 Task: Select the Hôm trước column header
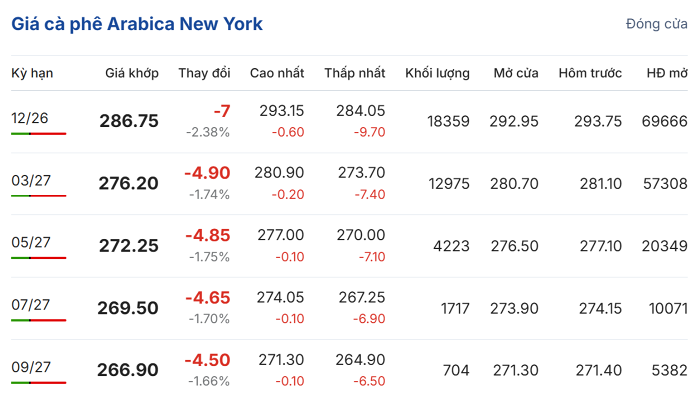point(590,73)
